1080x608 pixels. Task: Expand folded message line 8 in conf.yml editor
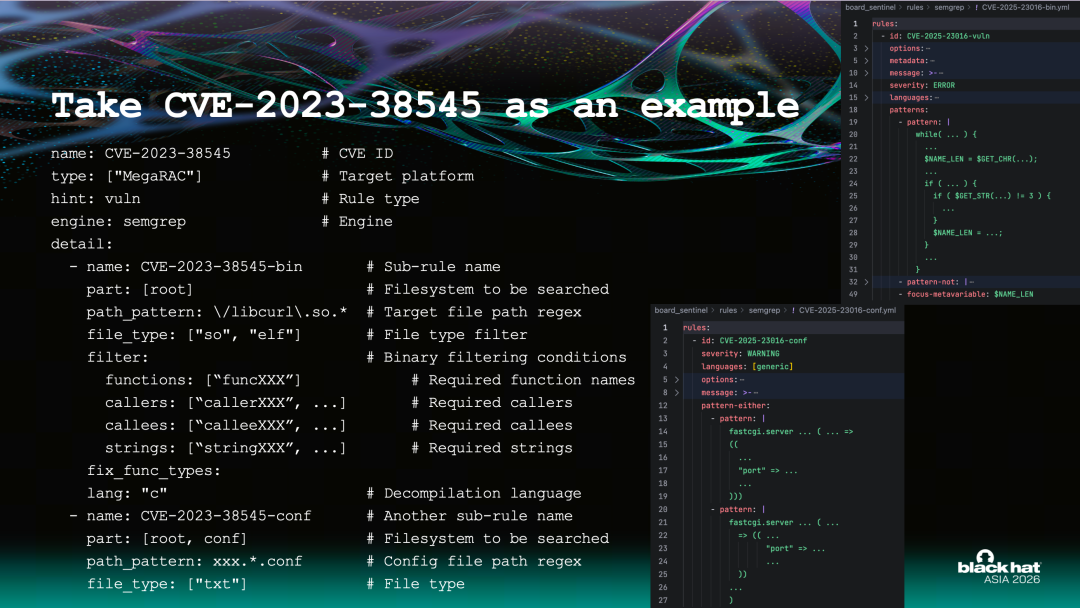(x=677, y=392)
